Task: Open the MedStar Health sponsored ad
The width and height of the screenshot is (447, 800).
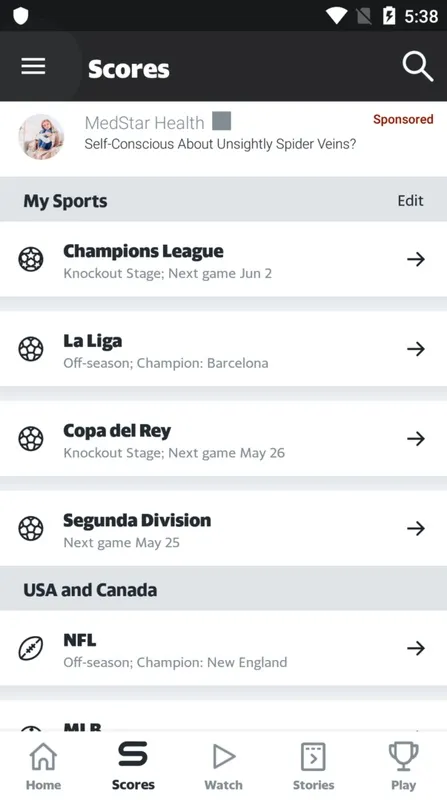Action: pos(224,139)
